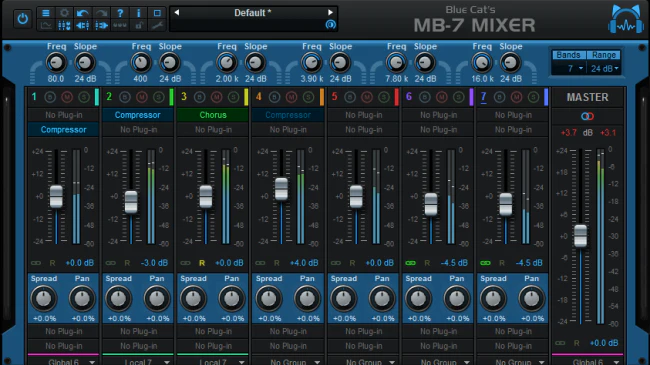The width and height of the screenshot is (650, 365).
Task: Select the previous preset arrow
Action: (177, 12)
